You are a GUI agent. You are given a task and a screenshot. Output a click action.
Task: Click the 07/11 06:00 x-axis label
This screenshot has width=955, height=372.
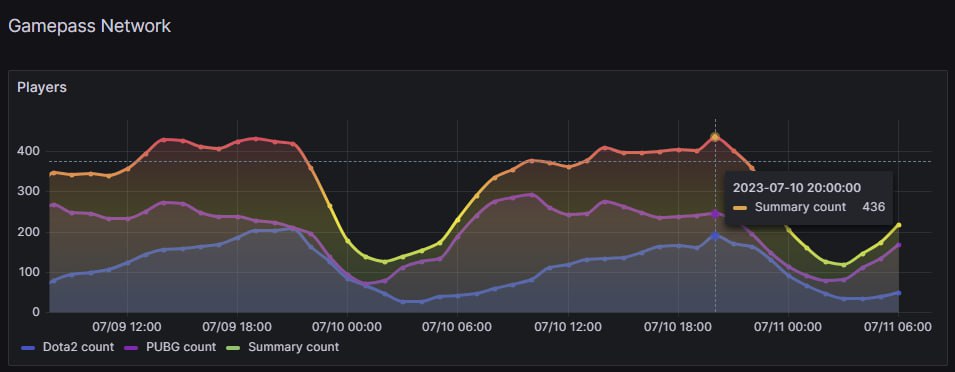pyautogui.click(x=898, y=327)
